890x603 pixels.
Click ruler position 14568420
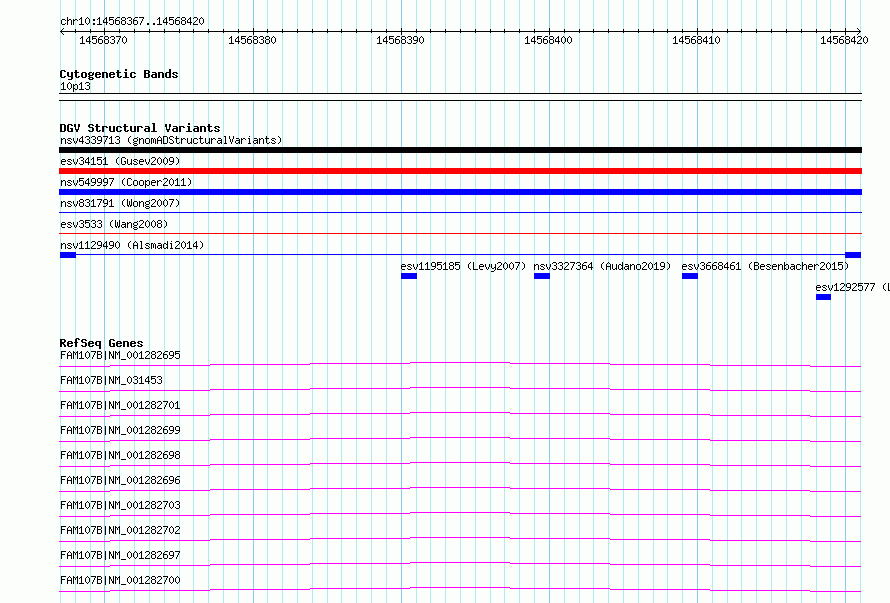pos(844,40)
